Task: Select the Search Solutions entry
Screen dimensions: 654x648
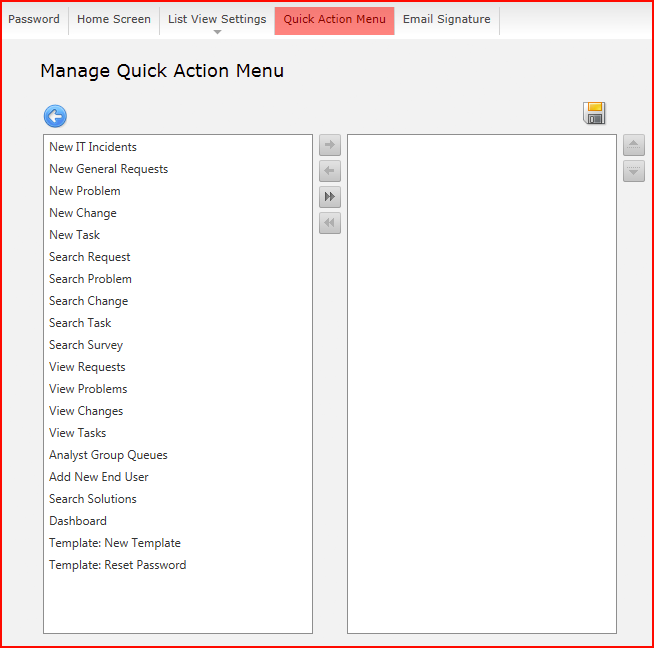Action: 178,499
